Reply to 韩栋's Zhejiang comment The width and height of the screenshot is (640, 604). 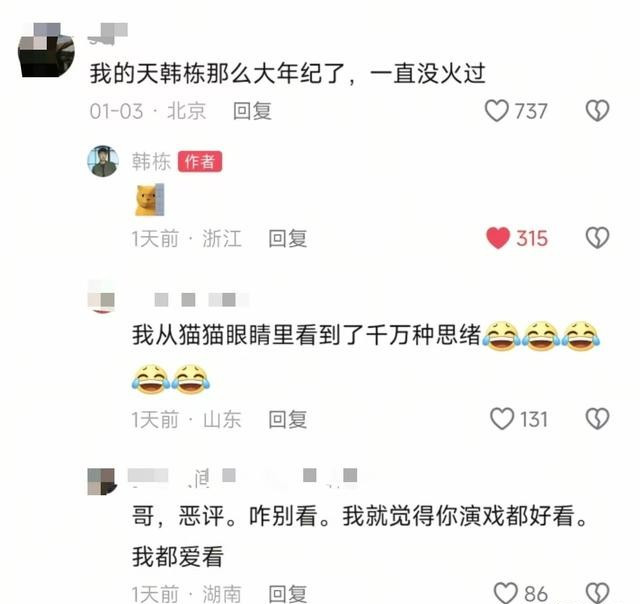click(288, 238)
